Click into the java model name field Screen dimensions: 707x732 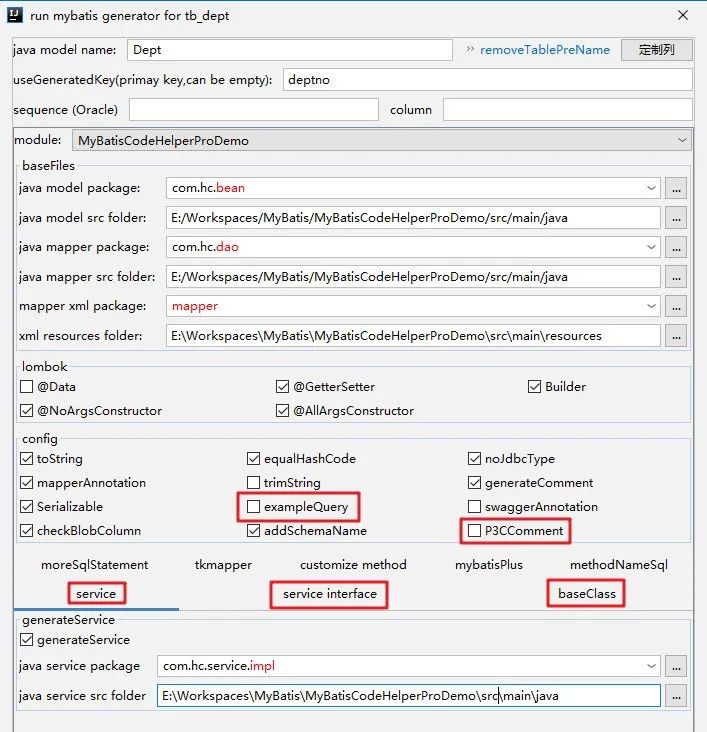pyautogui.click(x=290, y=50)
